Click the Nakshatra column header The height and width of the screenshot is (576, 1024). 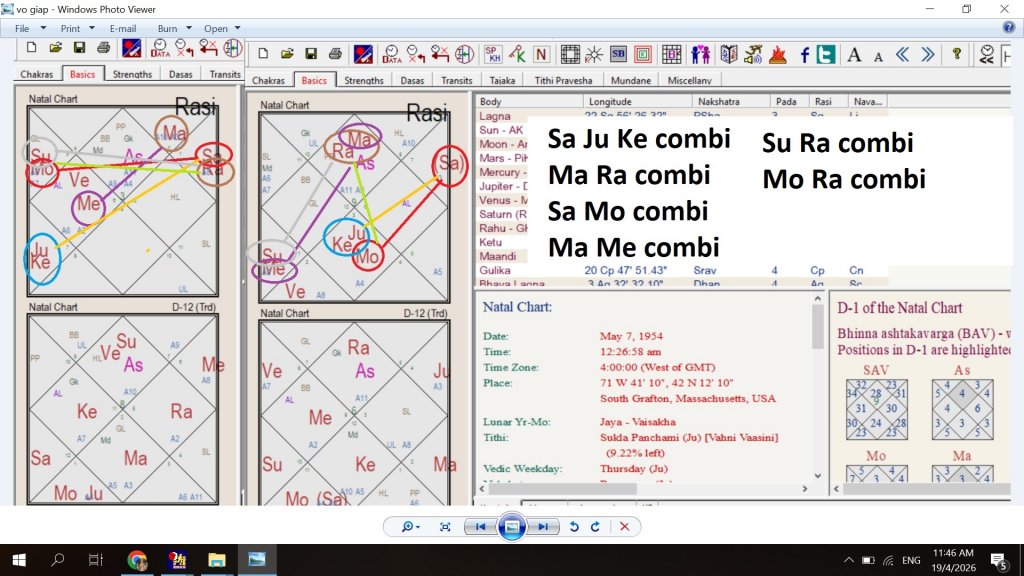(731, 101)
